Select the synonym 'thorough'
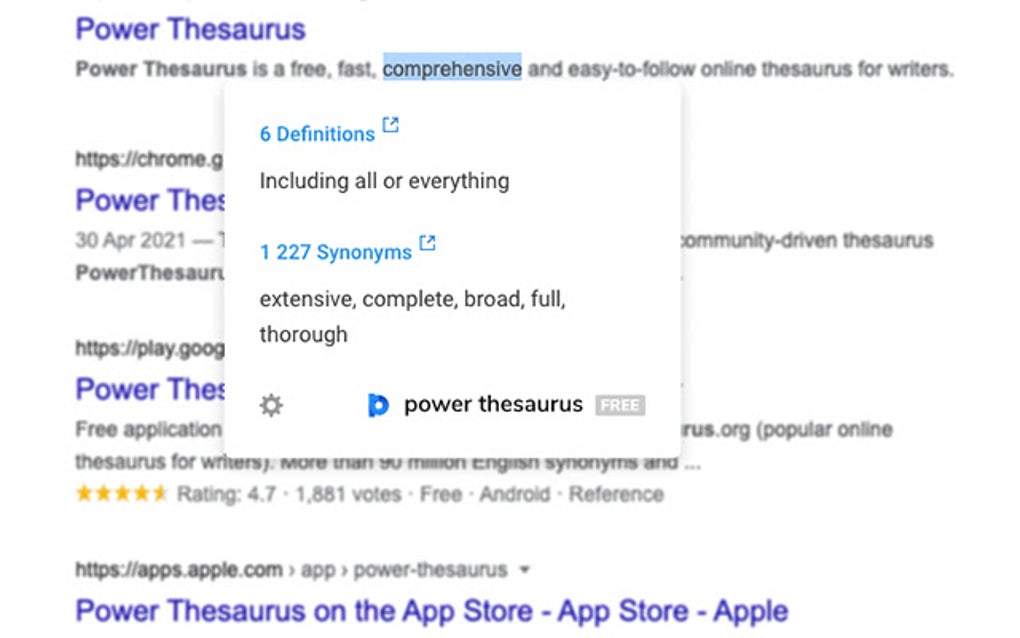The width and height of the screenshot is (1020, 638). pyautogui.click(x=302, y=334)
